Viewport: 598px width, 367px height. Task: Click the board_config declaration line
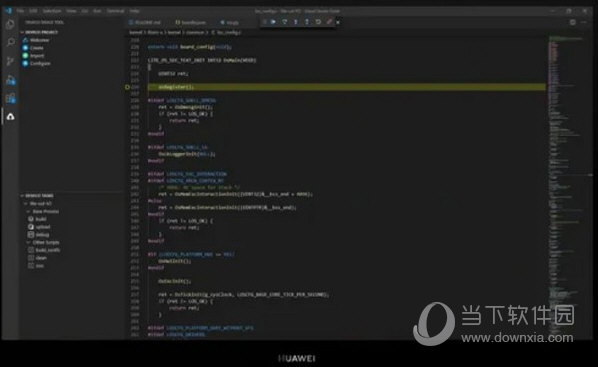(190, 47)
